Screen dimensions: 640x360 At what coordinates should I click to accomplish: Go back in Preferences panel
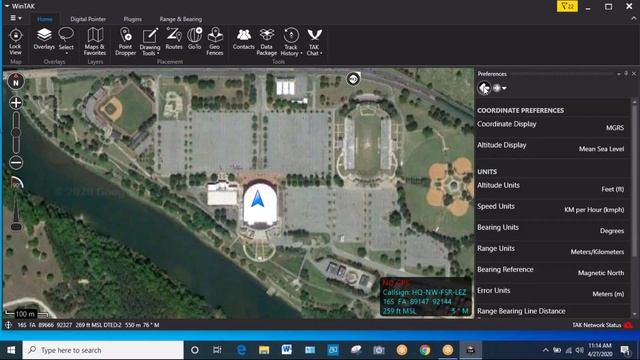[484, 88]
